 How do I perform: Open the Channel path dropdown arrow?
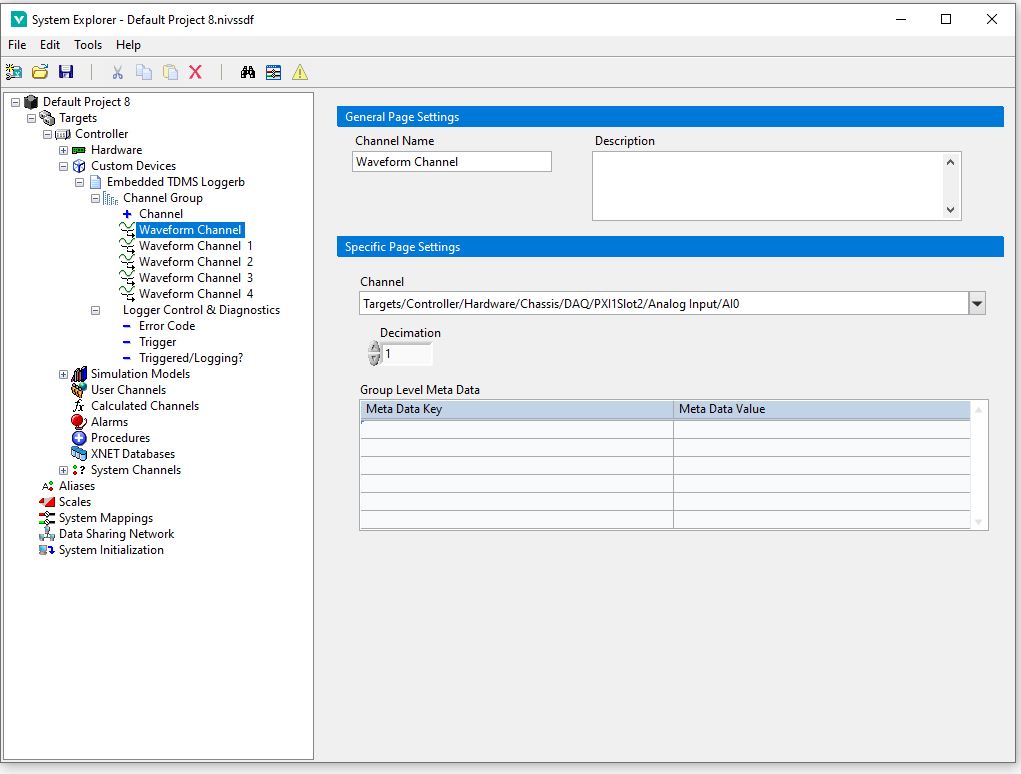[x=977, y=303]
